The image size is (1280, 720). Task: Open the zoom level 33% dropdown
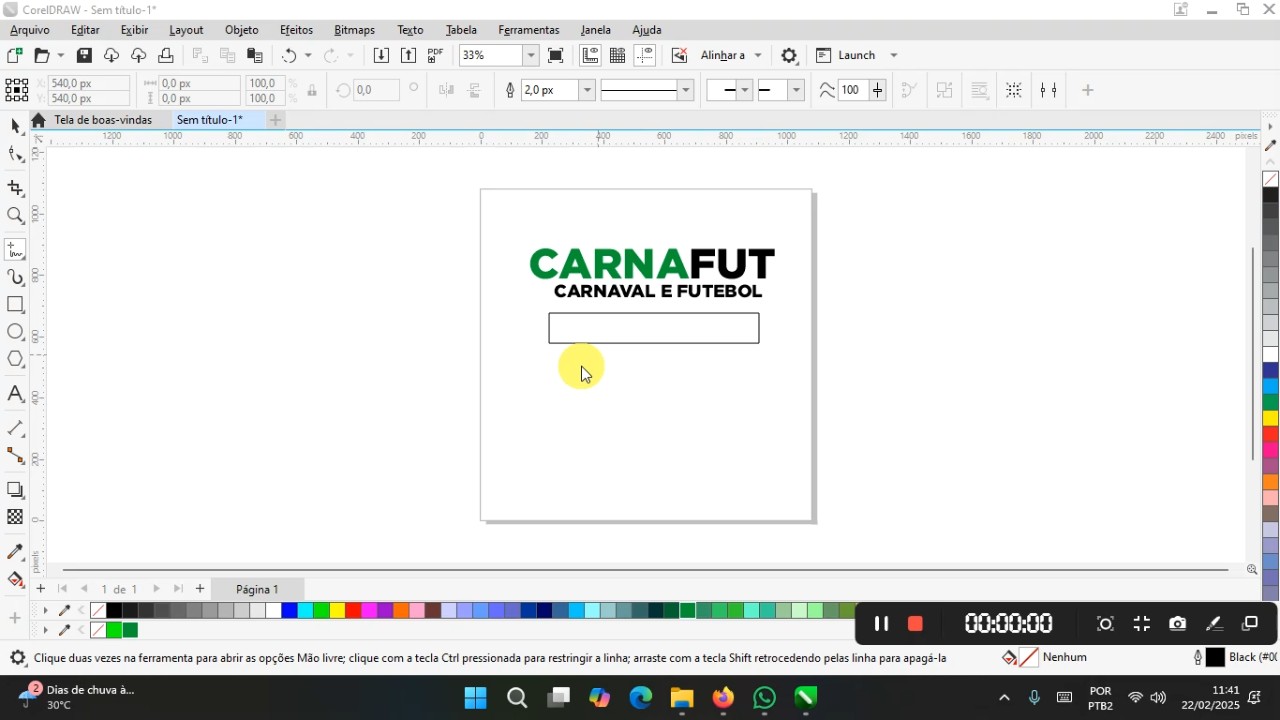coord(531,56)
